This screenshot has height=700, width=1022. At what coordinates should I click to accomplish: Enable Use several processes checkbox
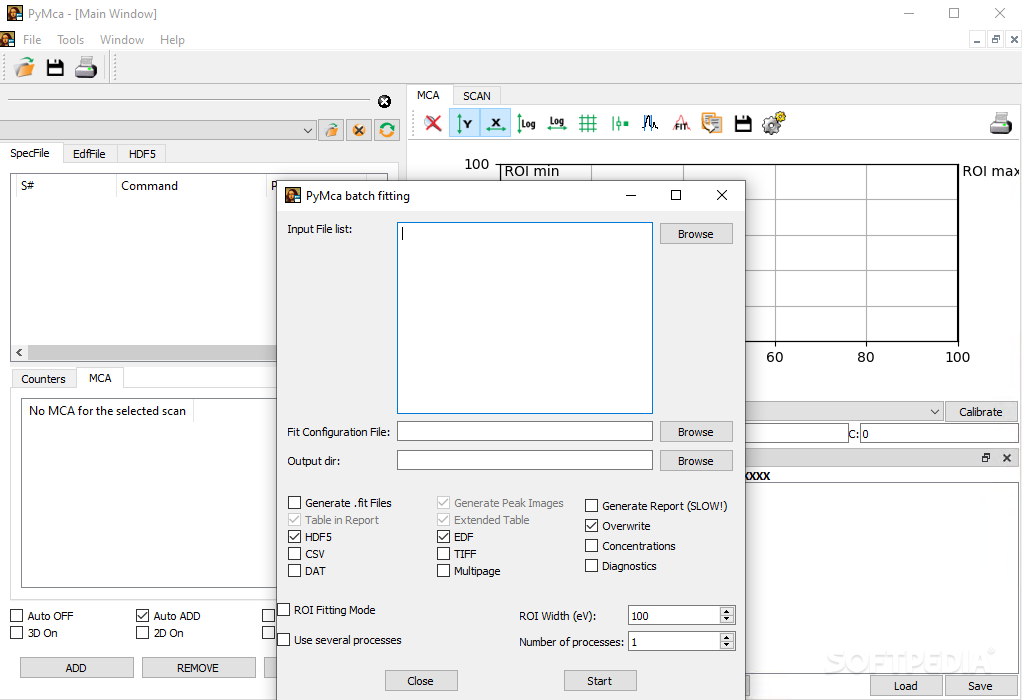[284, 639]
